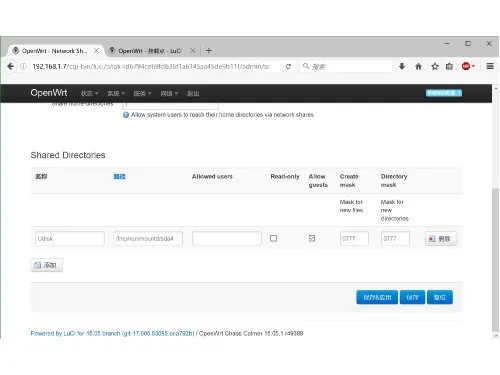Click the empty Allowed users field
500x375 pixels.
(227, 238)
